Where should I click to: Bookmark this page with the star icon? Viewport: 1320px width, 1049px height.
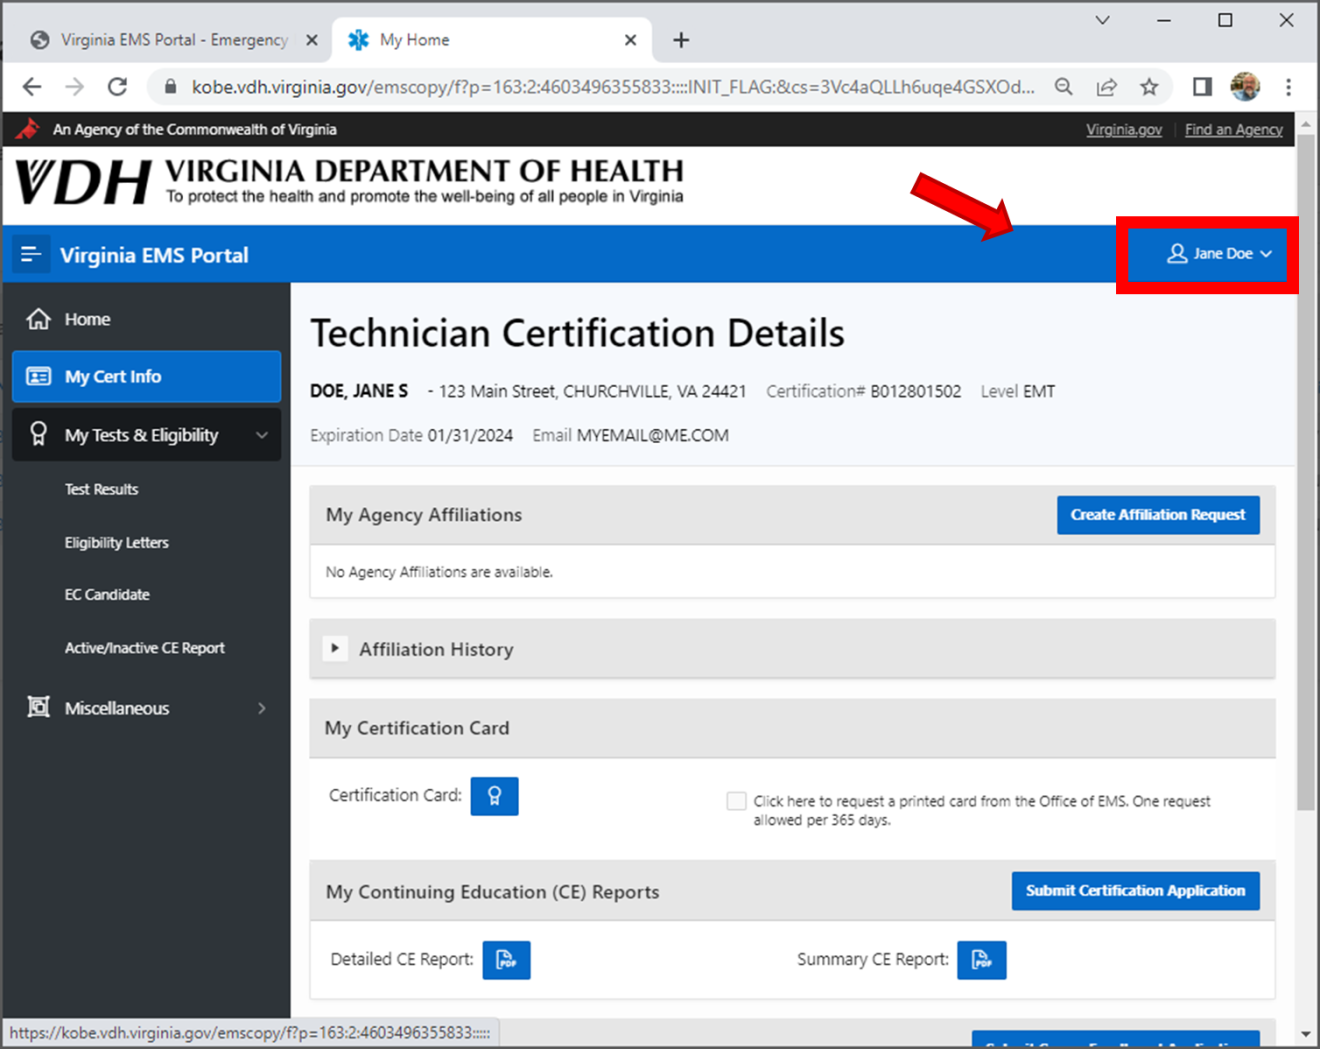tap(1149, 87)
